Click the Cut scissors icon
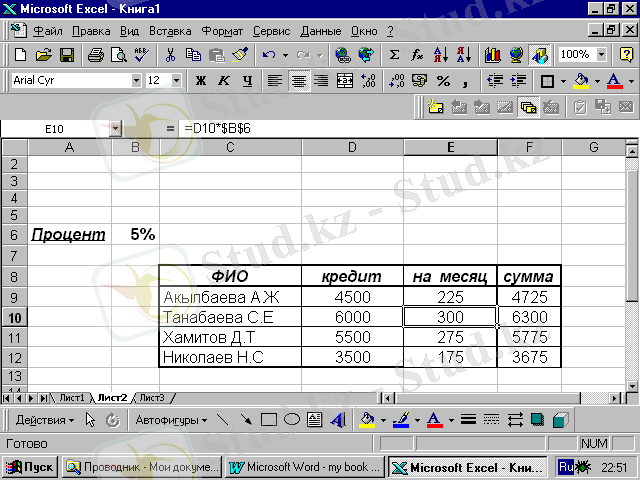640x480 pixels. (171, 55)
